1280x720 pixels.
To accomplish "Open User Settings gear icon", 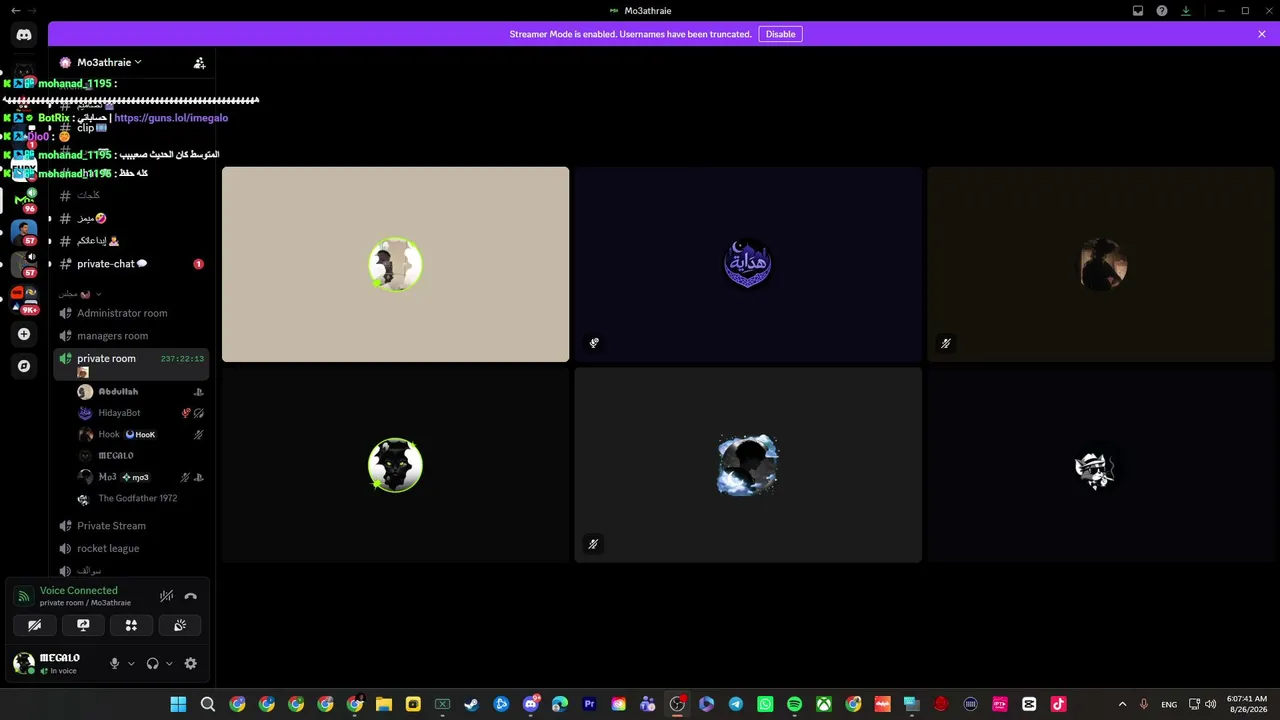I will (191, 663).
